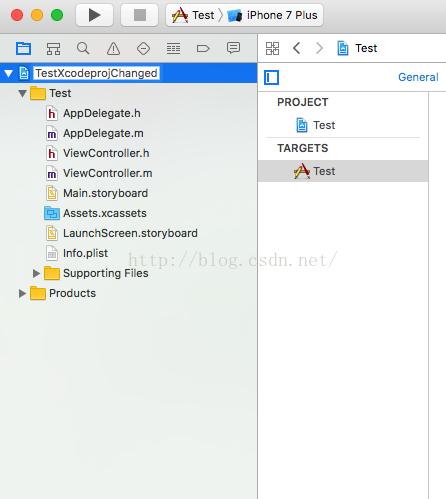Minimize the Xcode window
Screen dimensions: 446x499
pyautogui.click(x=37, y=15)
